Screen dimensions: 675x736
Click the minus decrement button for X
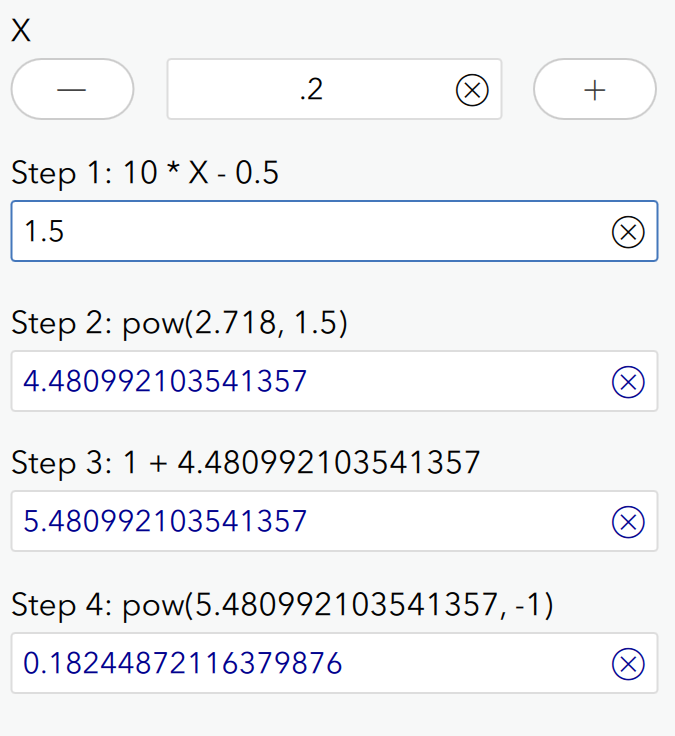72,90
